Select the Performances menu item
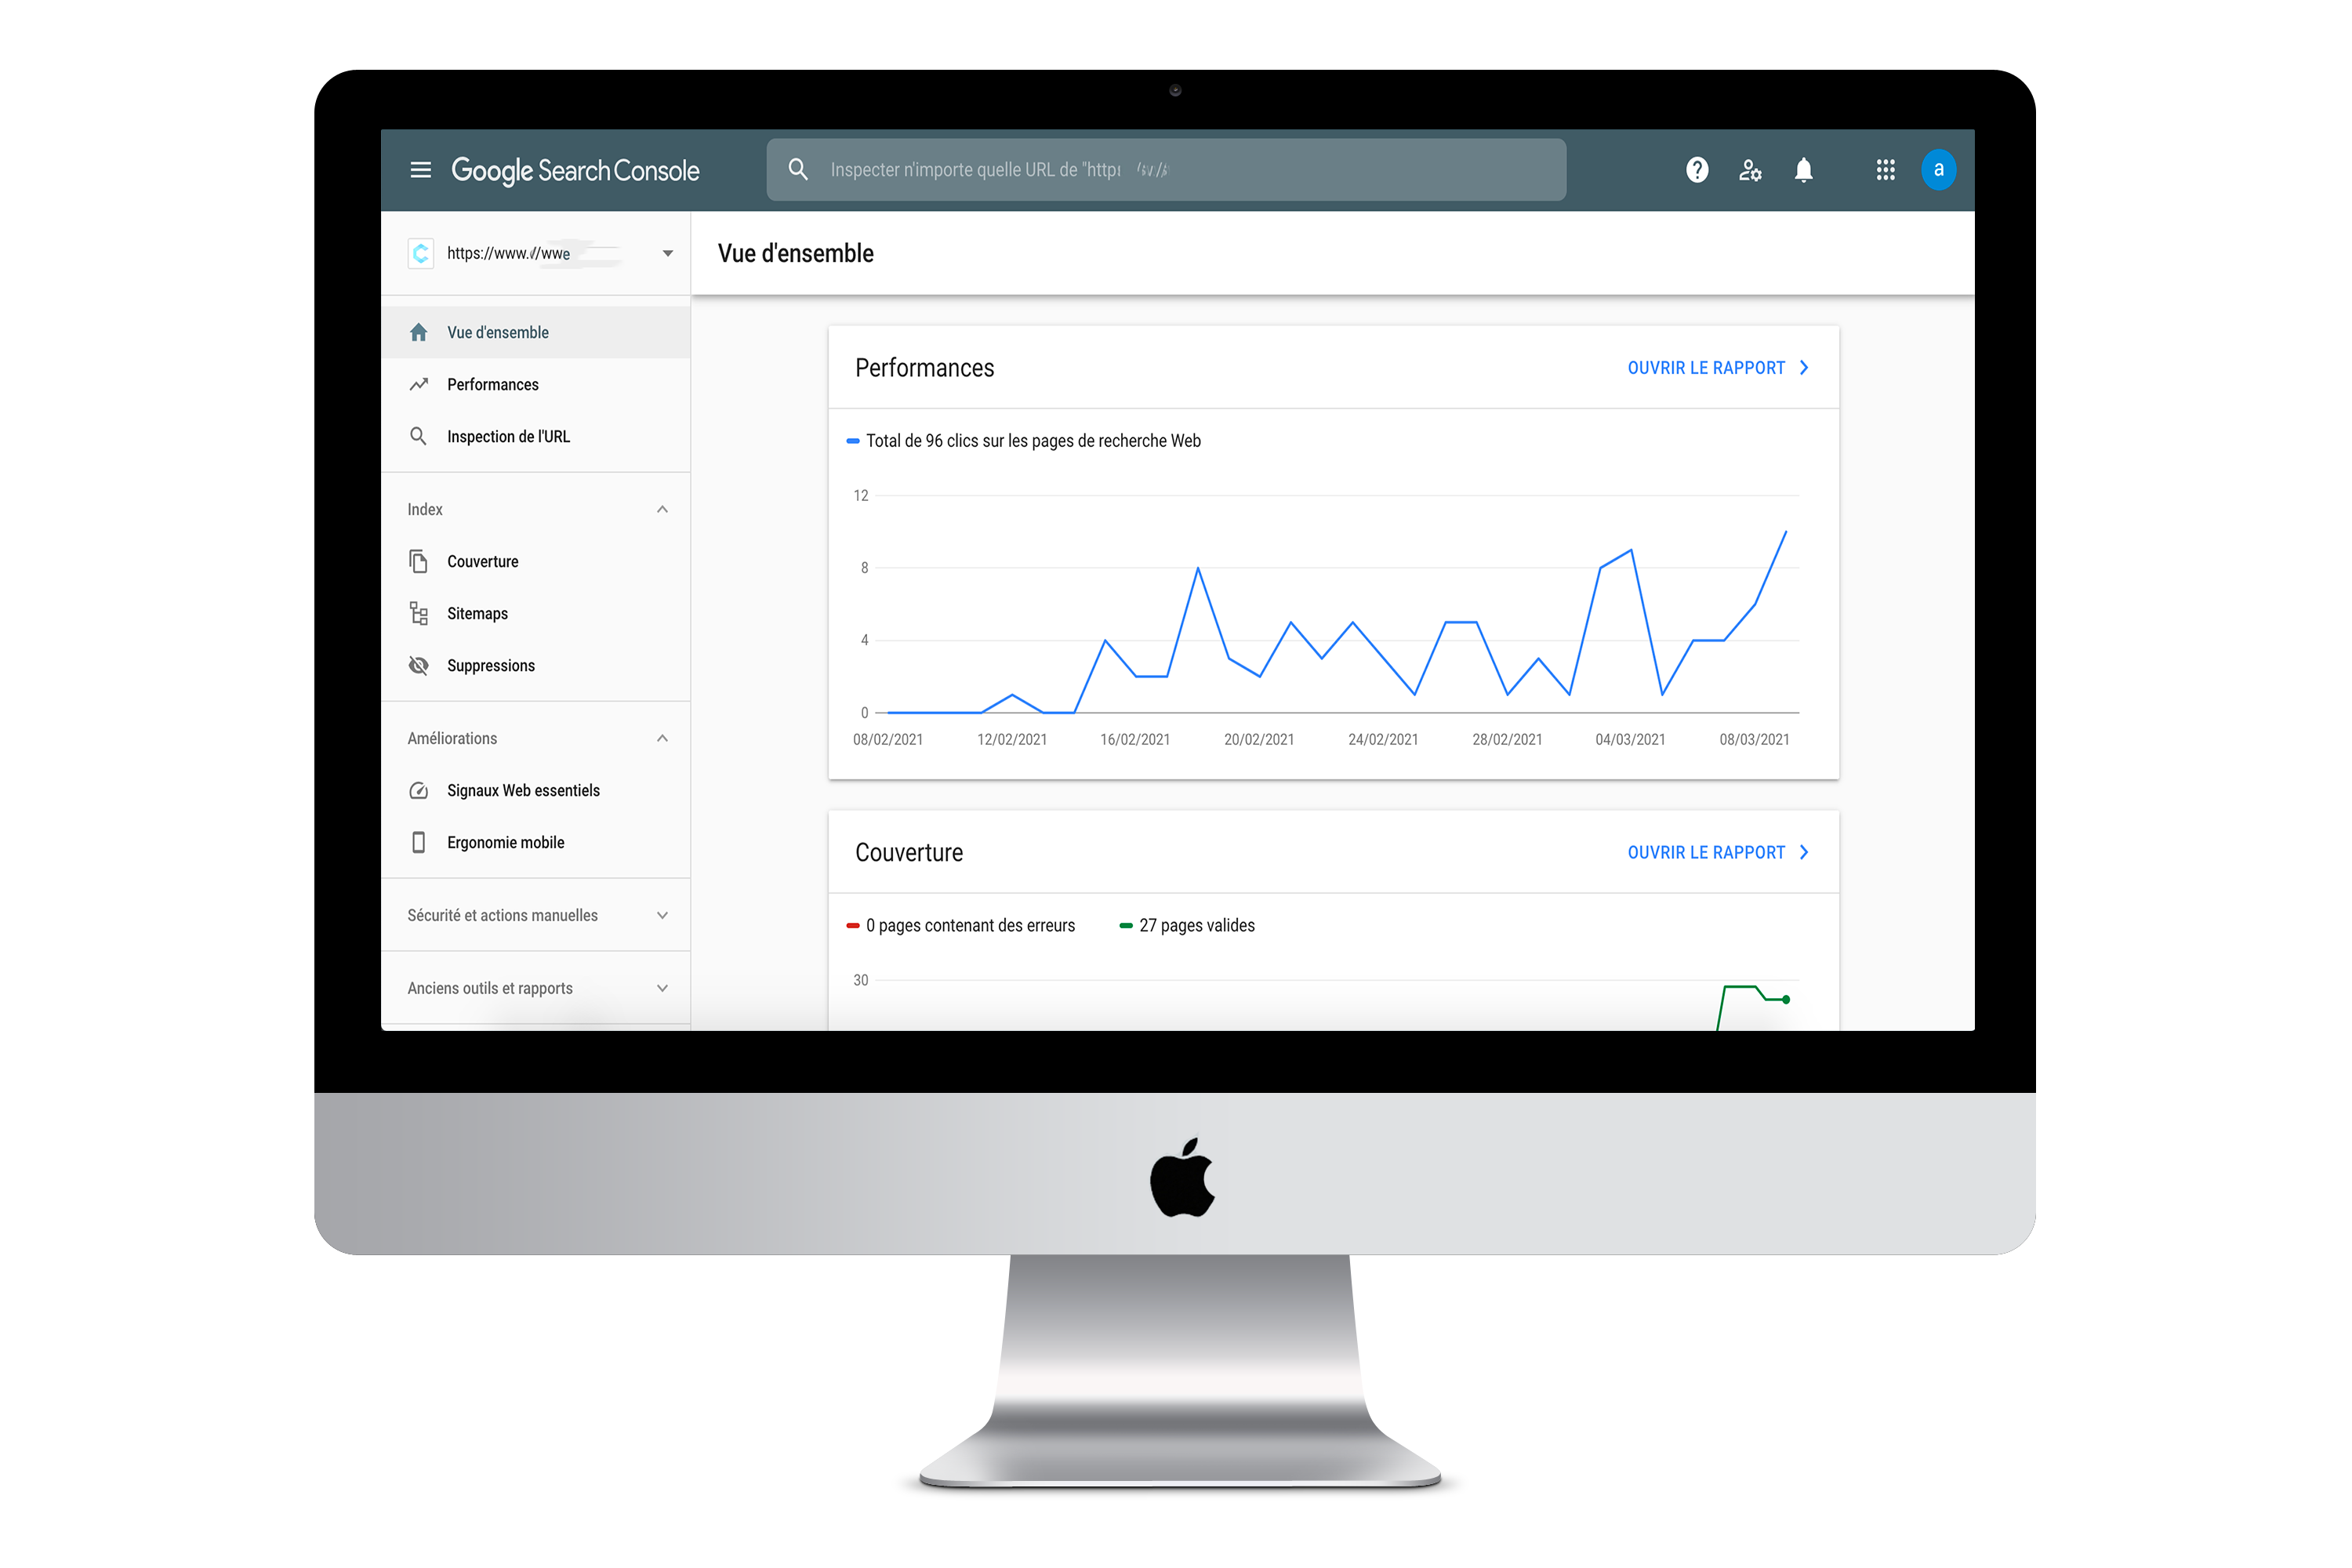Screen dimensions: 2352x1568 (x=492, y=383)
